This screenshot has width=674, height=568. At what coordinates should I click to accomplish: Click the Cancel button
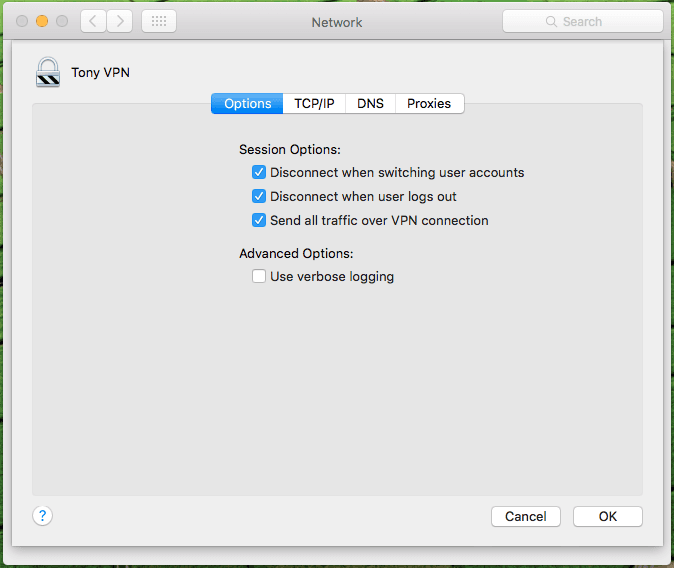[x=526, y=516]
